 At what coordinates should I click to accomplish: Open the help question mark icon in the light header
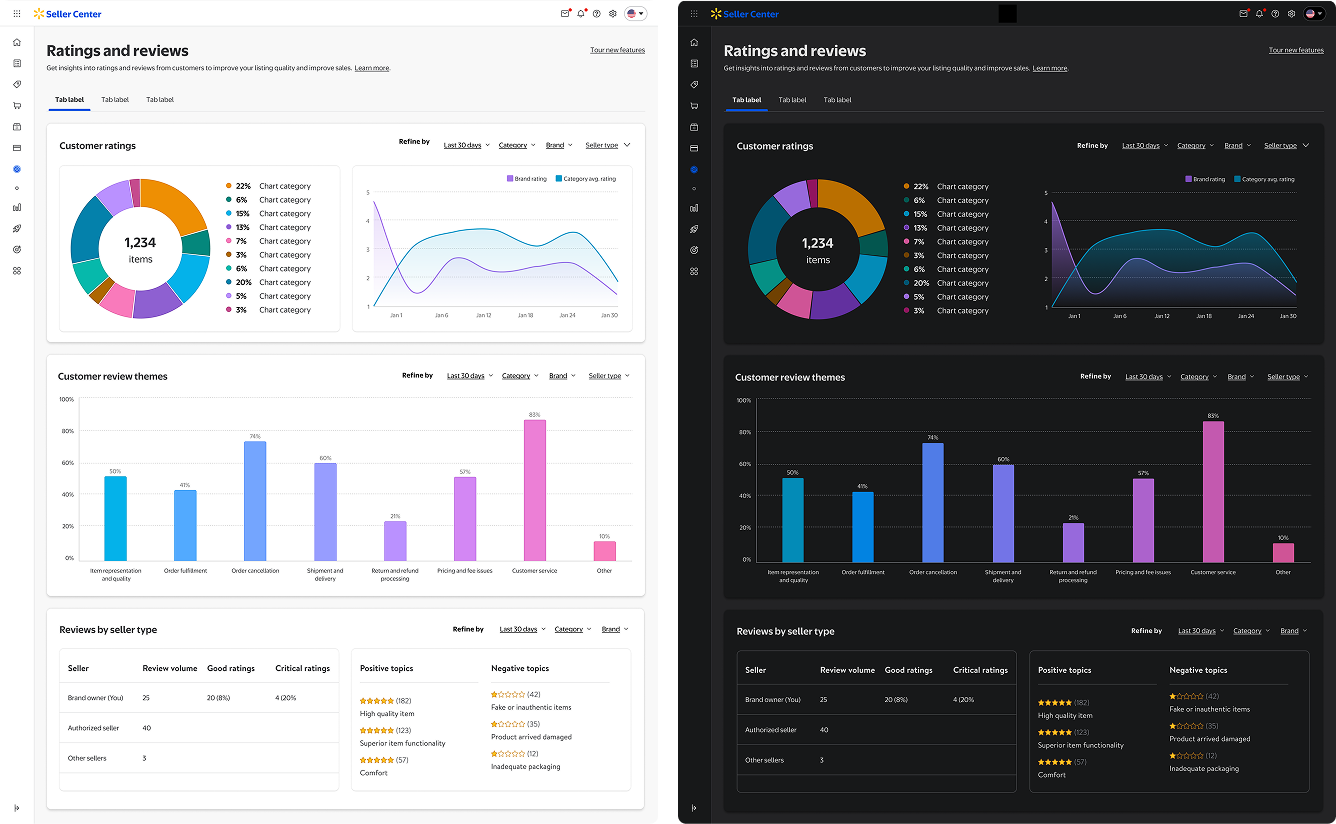(x=597, y=14)
